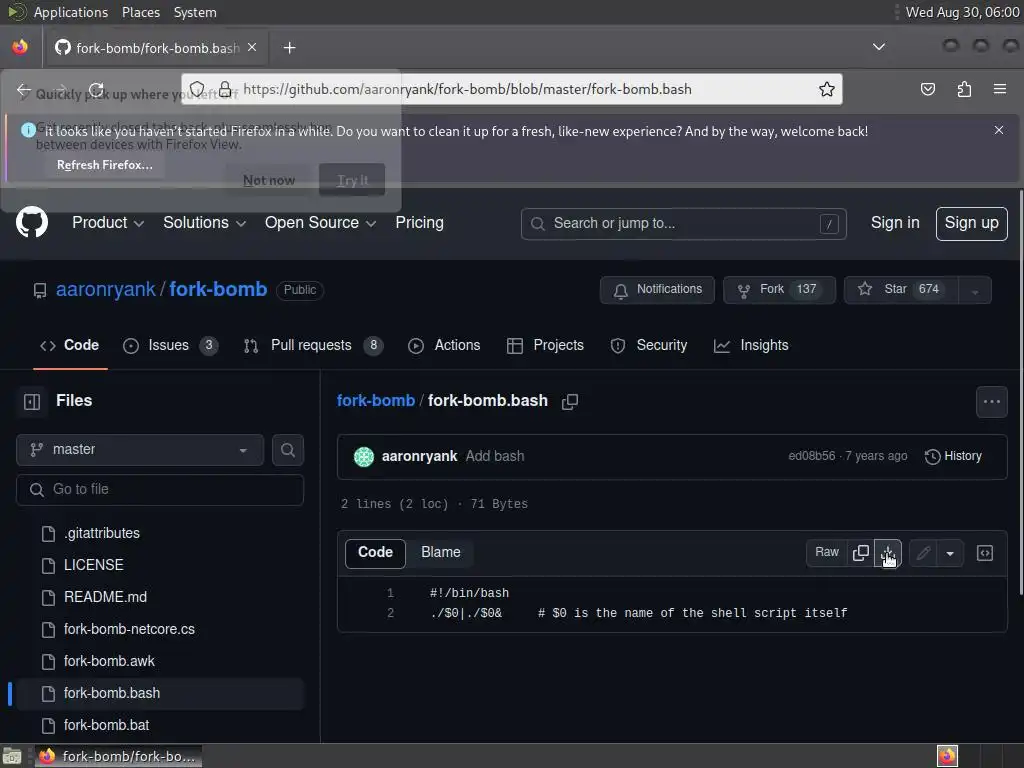View site security shield icon in address bar
This screenshot has width=1024, height=768.
point(197,89)
